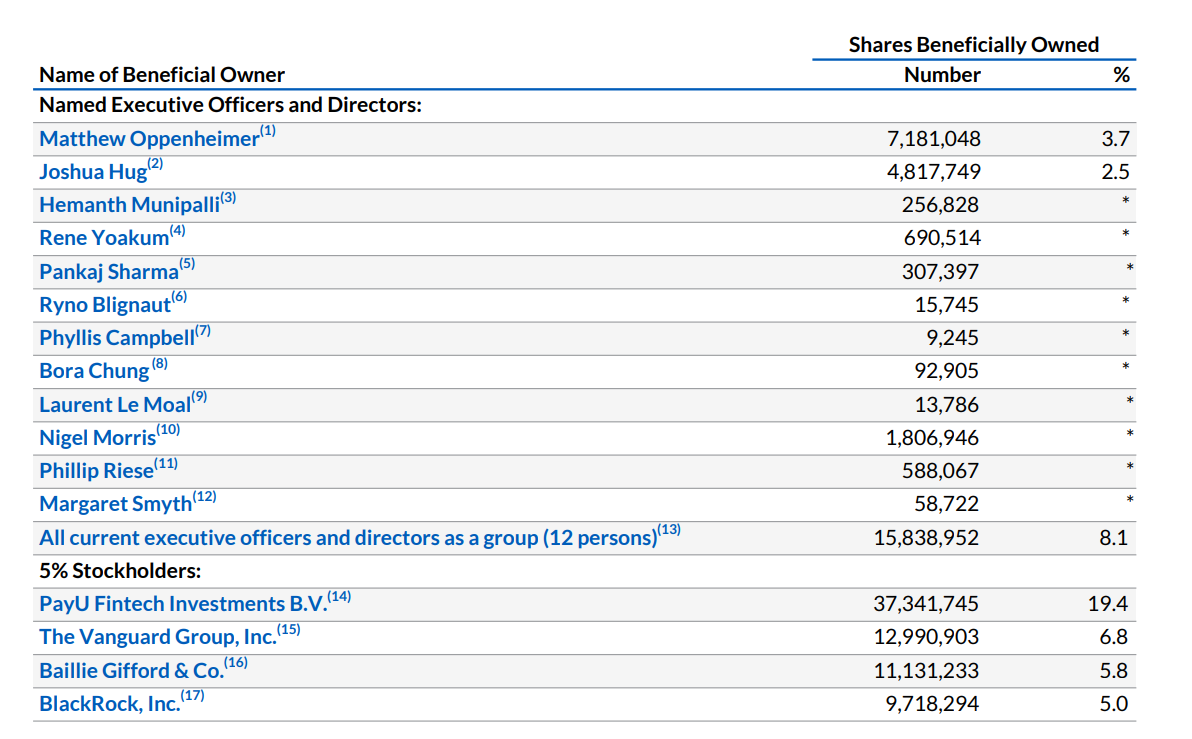The width and height of the screenshot is (1192, 739).
Task: Click the 6.8 percentage value
Action: pos(1114,636)
